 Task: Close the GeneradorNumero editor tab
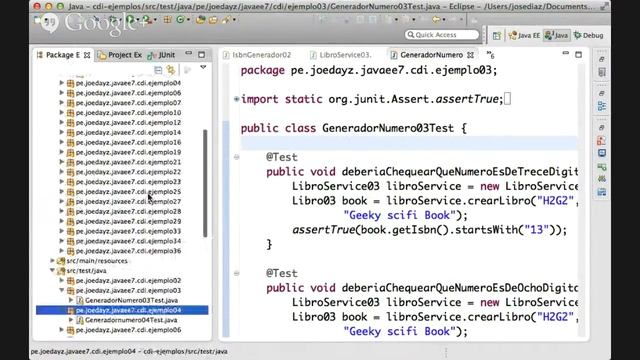click(x=471, y=55)
